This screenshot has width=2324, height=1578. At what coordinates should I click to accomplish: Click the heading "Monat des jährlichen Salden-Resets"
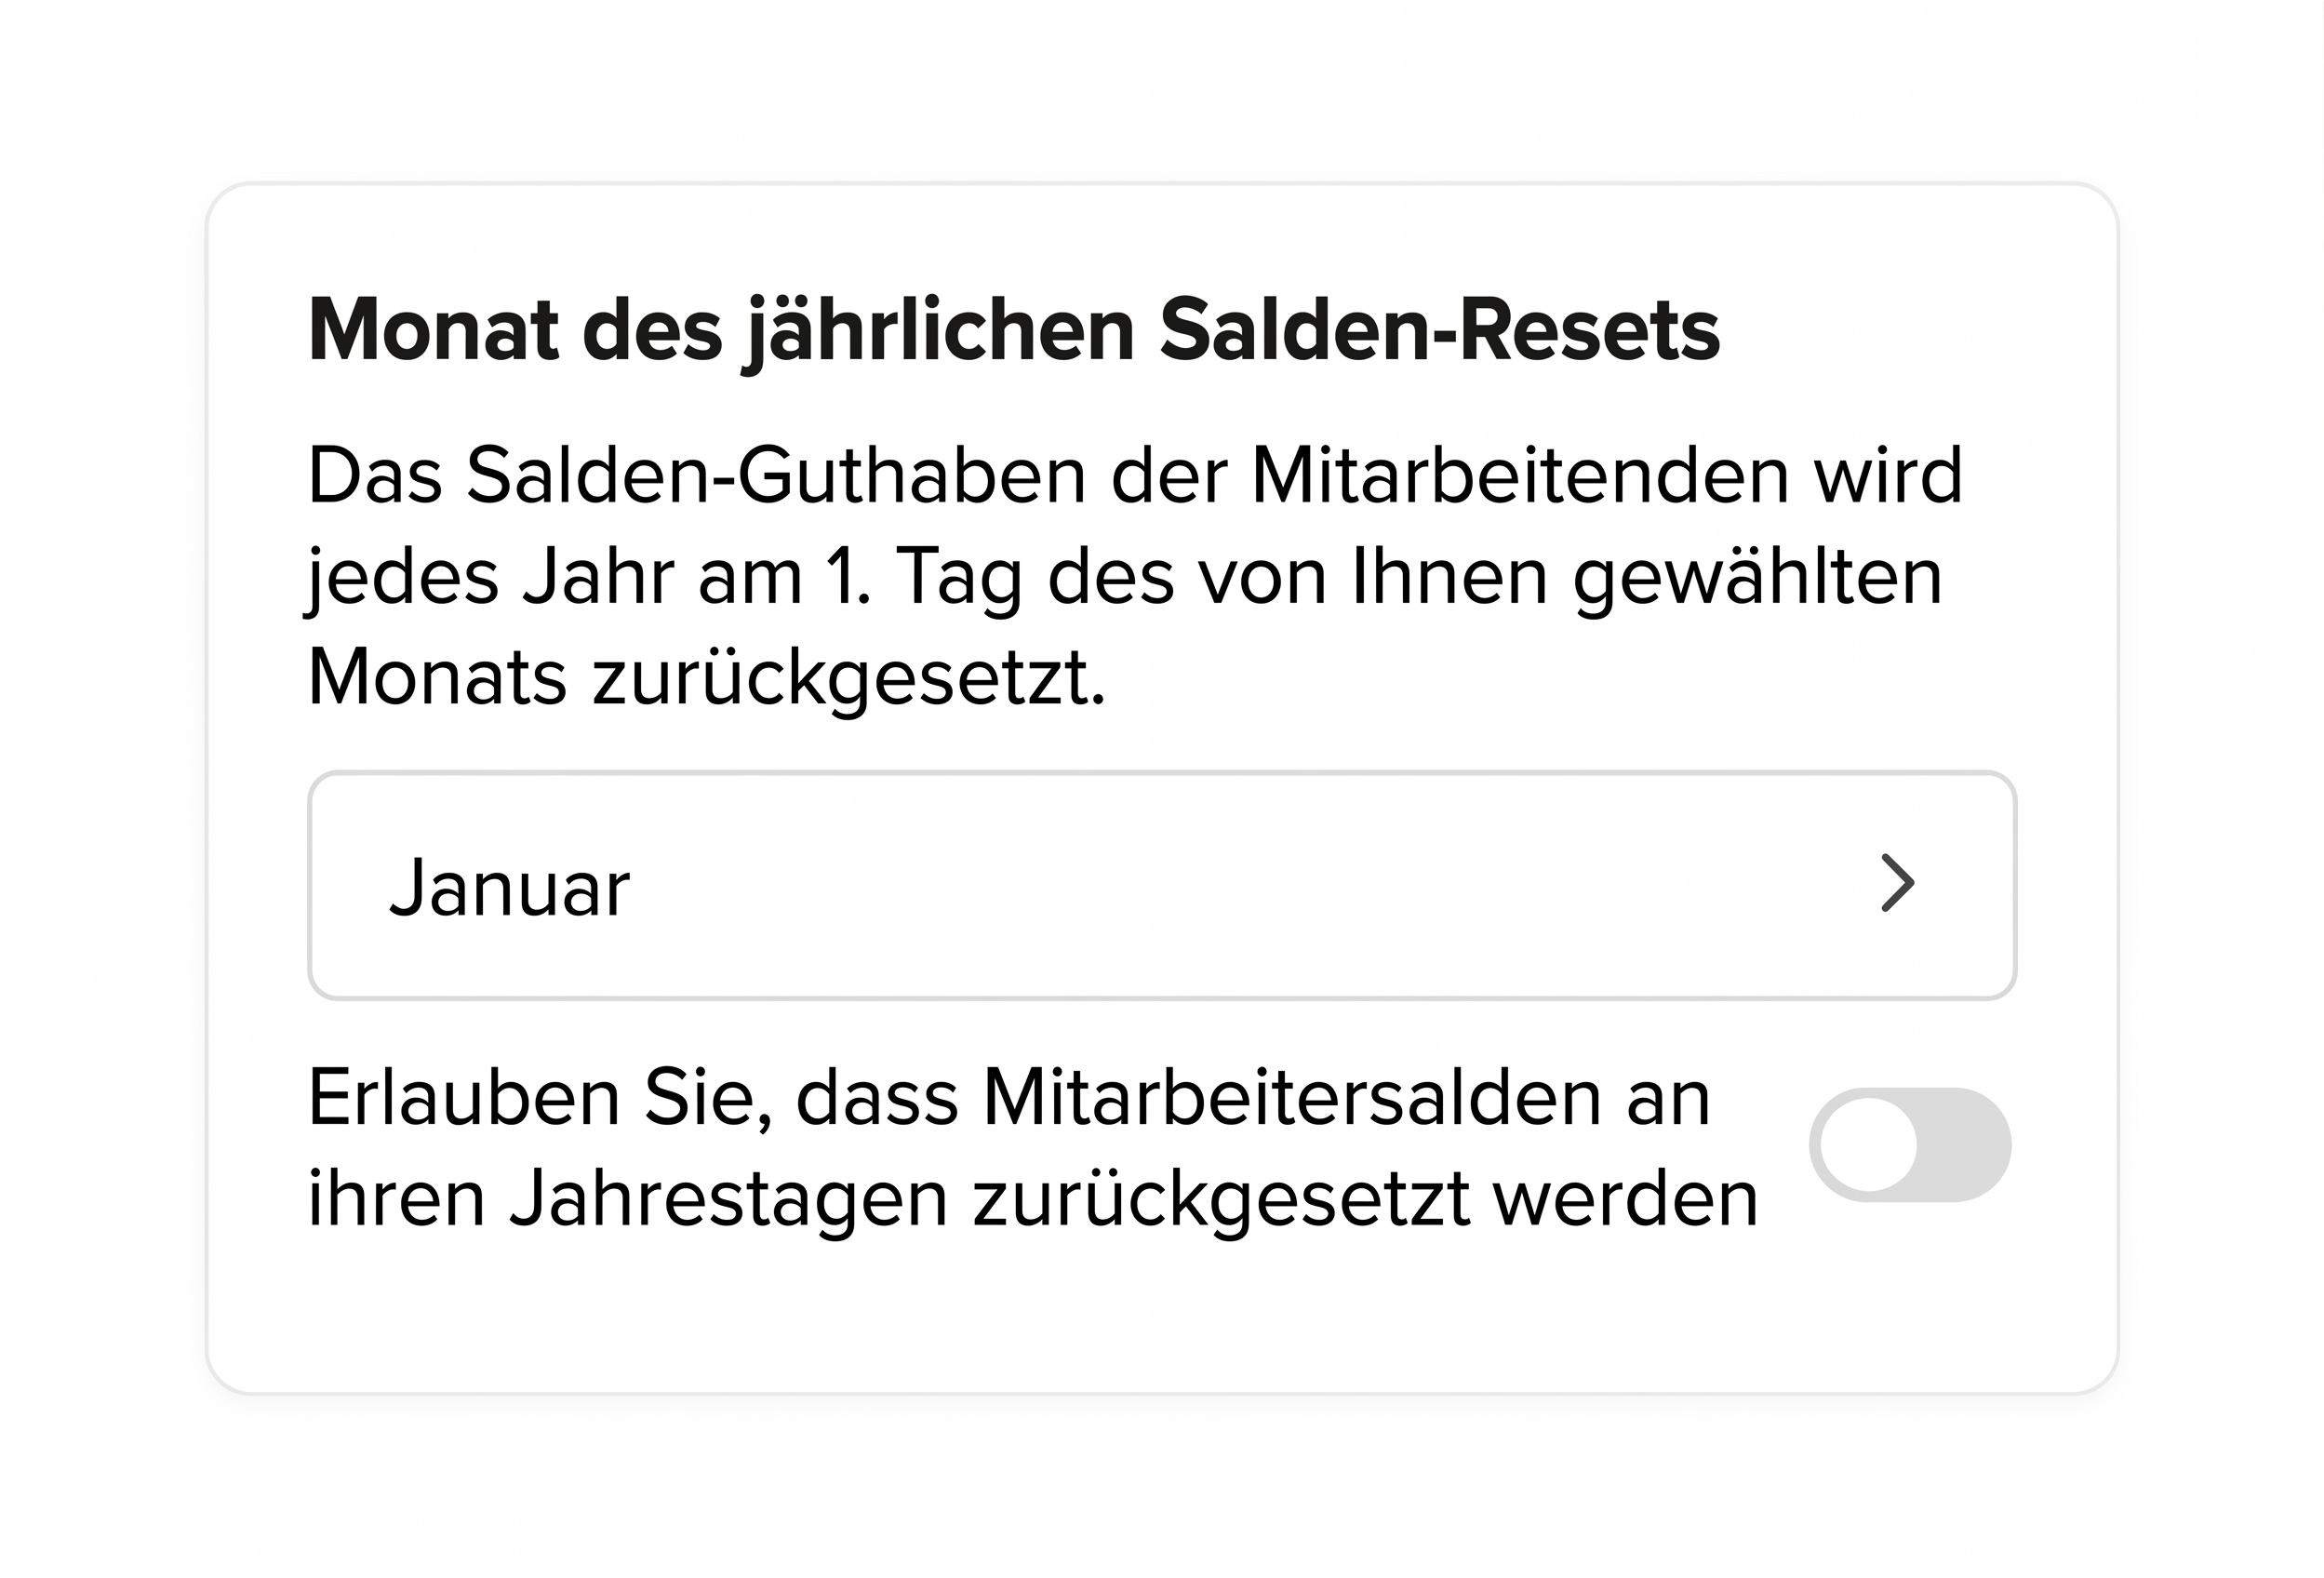[1013, 330]
